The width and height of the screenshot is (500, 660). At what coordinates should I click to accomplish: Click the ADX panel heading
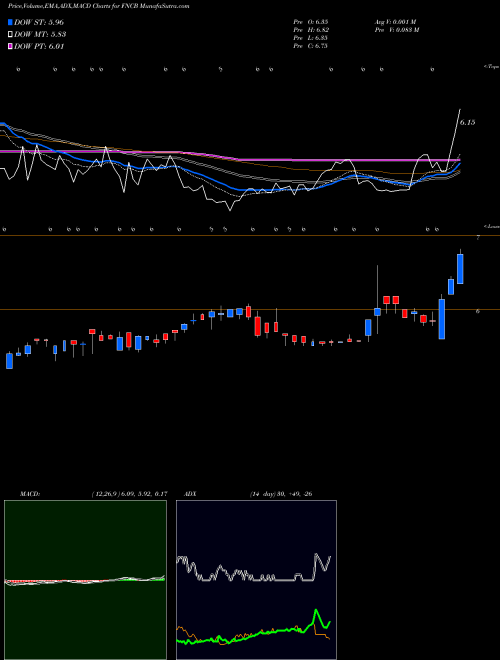point(190,494)
